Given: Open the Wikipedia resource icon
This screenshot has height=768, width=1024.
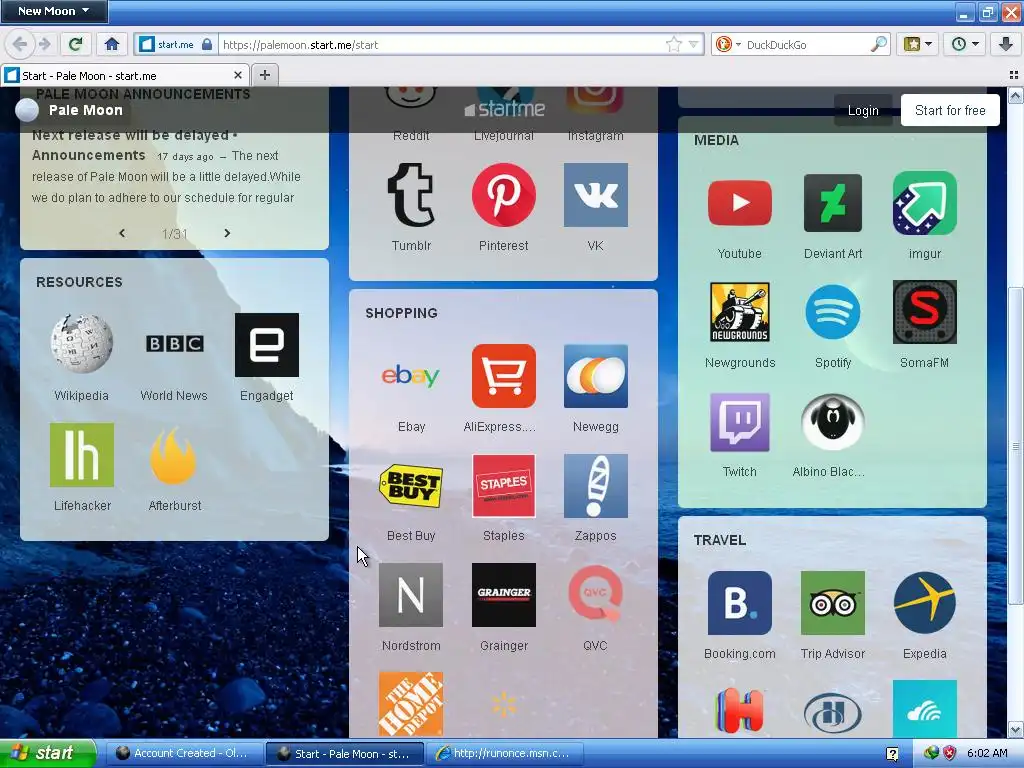Looking at the screenshot, I should tap(82, 344).
